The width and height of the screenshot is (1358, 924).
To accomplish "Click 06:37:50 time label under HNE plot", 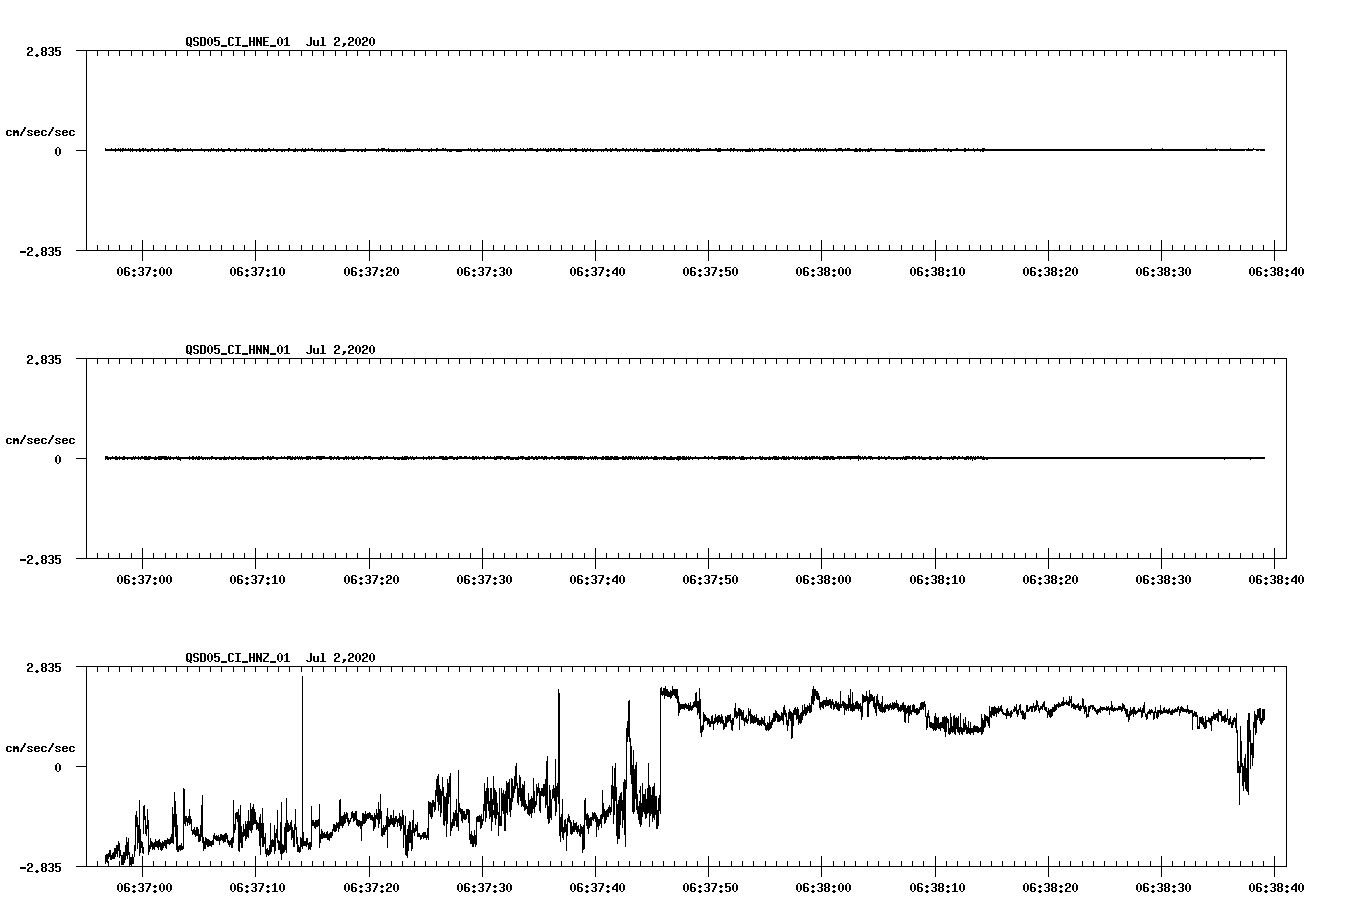I will [x=710, y=271].
